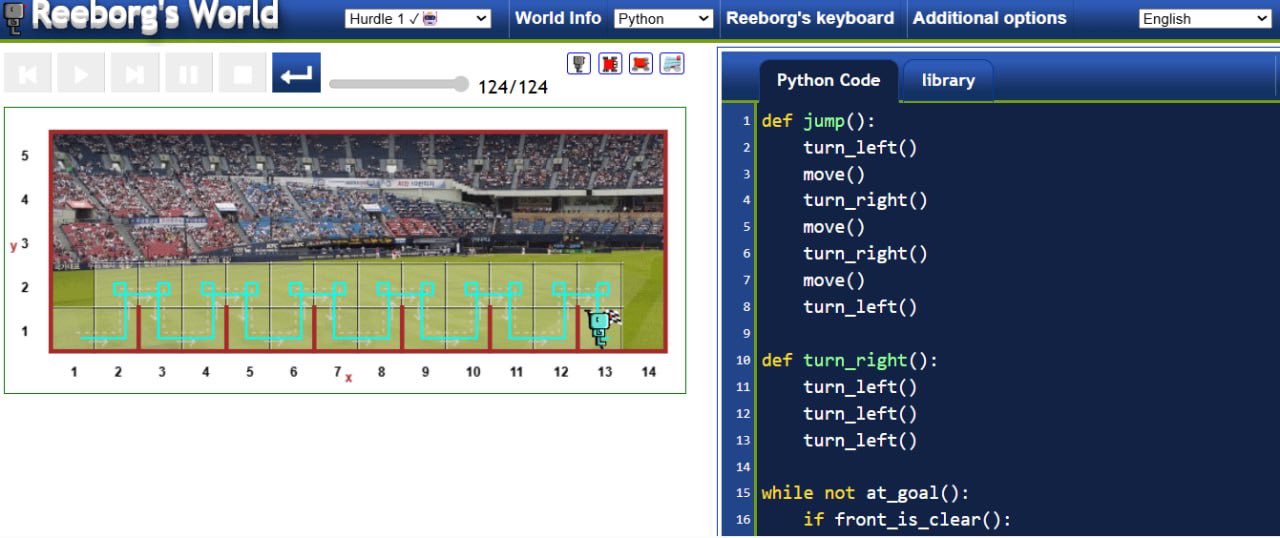
Task: Click line number 14 in gutter
Action: click(743, 467)
